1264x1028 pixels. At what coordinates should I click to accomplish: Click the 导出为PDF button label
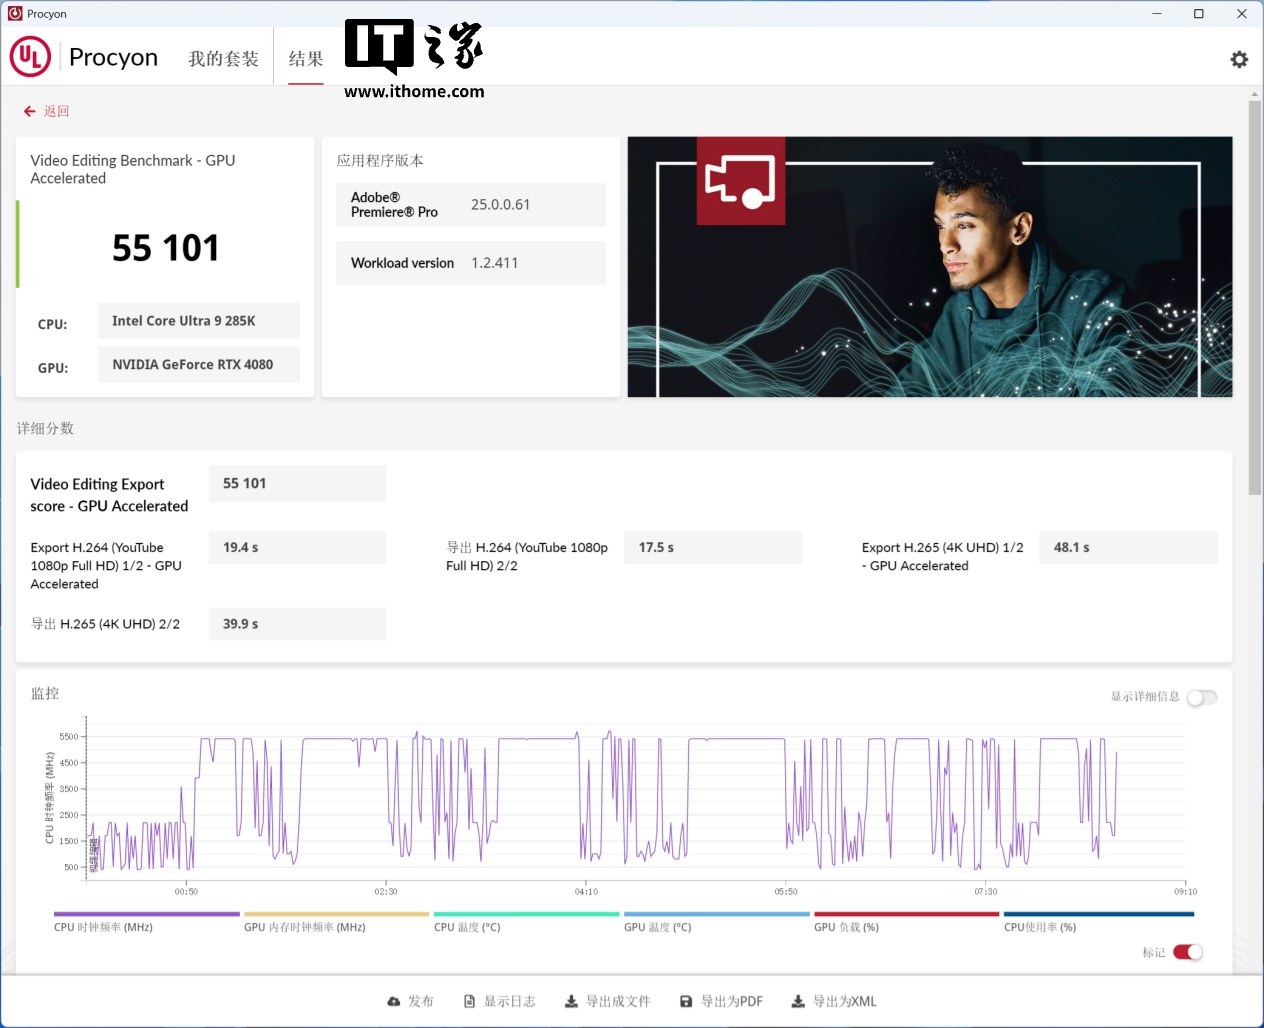731,1001
